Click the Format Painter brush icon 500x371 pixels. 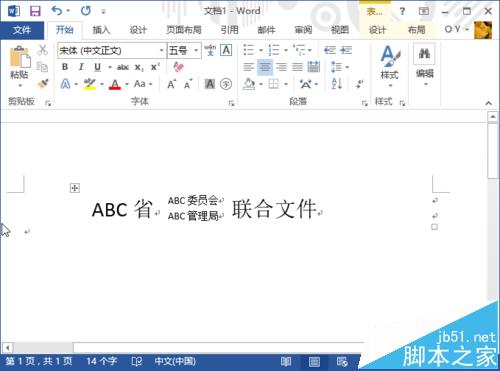click(x=43, y=84)
